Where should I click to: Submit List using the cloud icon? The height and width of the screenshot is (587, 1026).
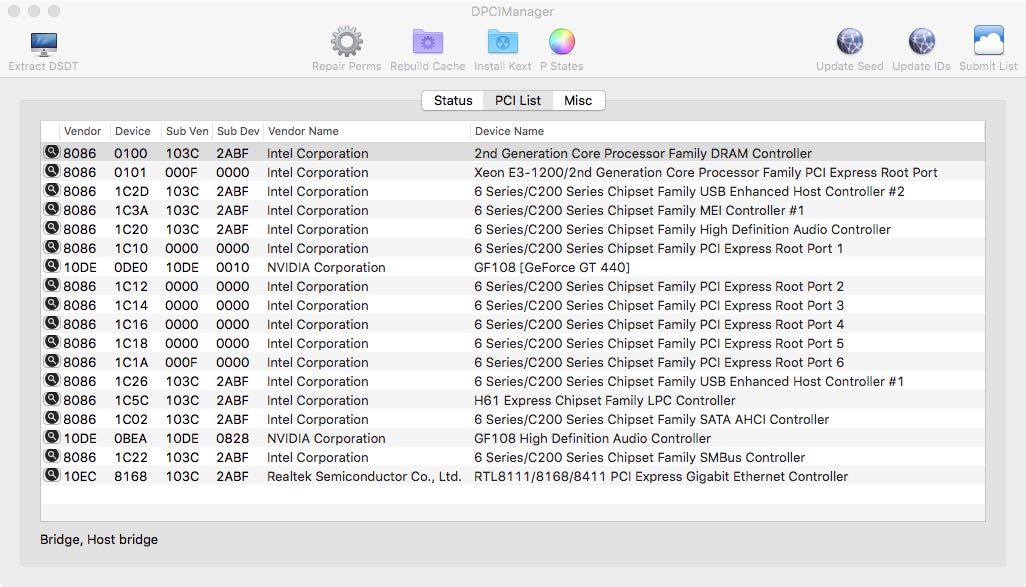pos(988,50)
